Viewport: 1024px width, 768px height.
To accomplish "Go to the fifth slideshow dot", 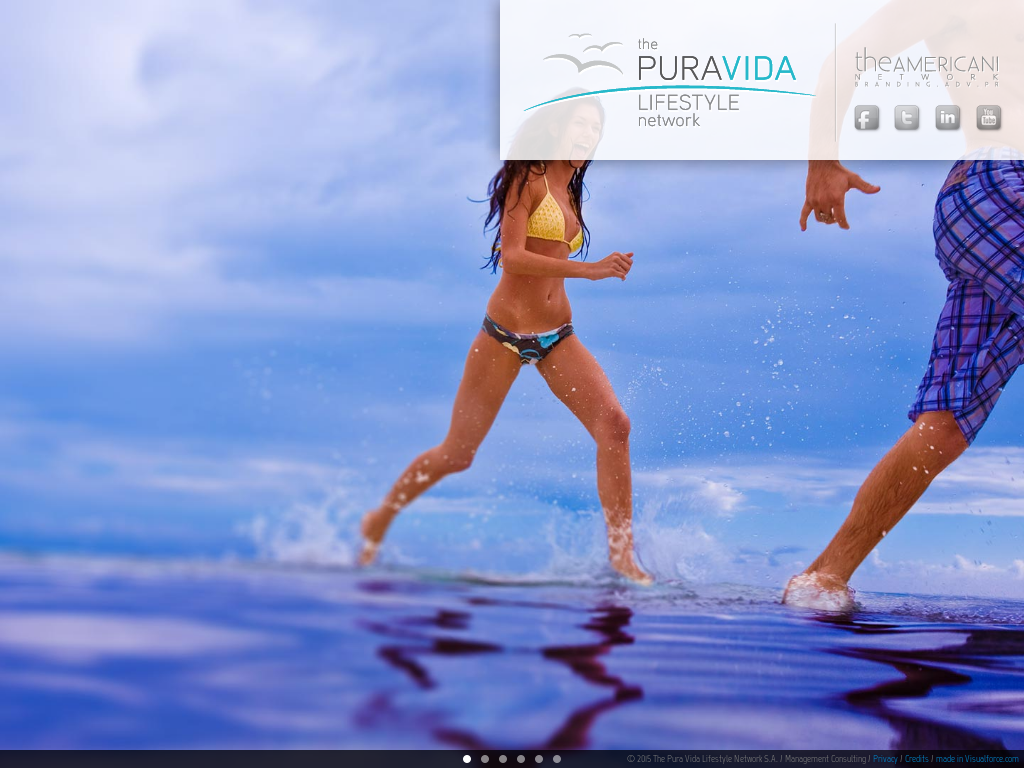I will point(539,759).
